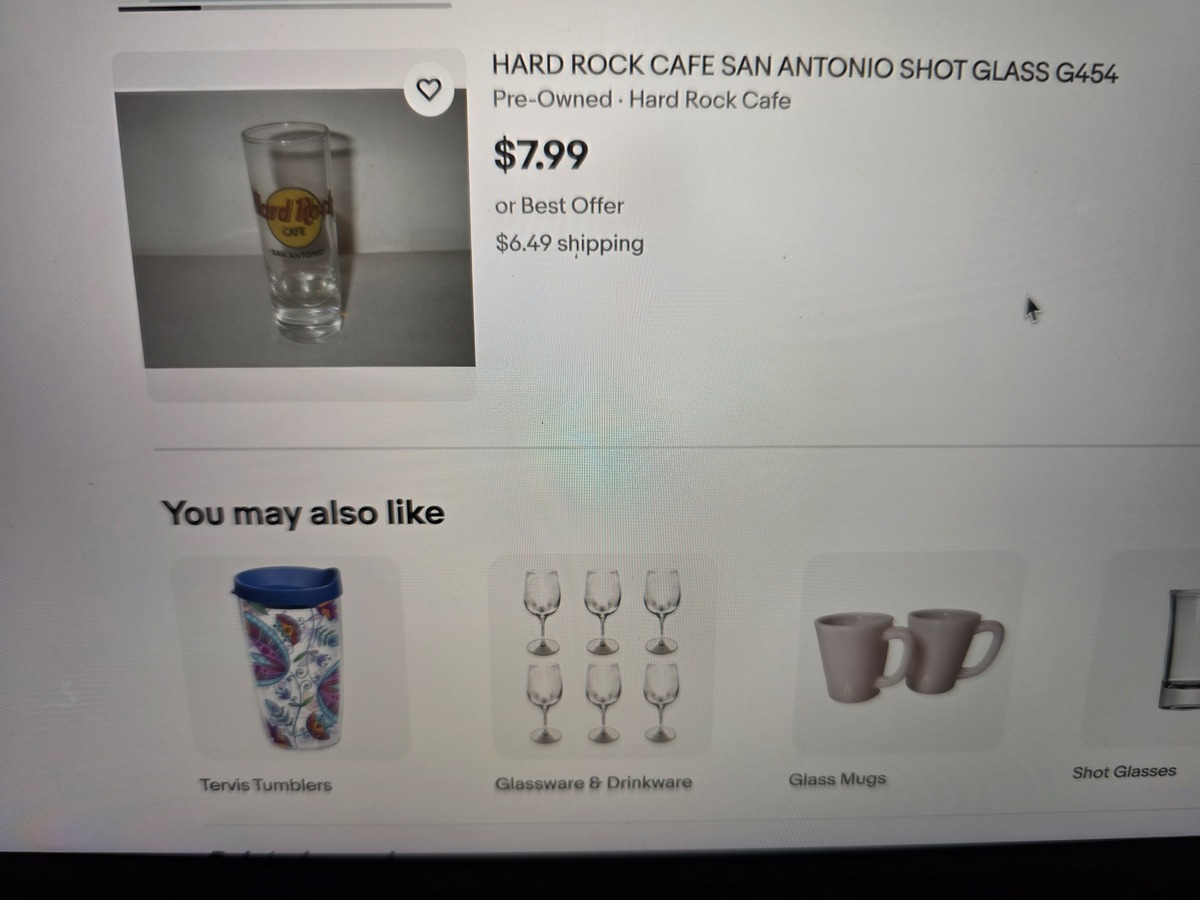
Task: Open the Tervis Tumblers category label
Action: click(265, 784)
